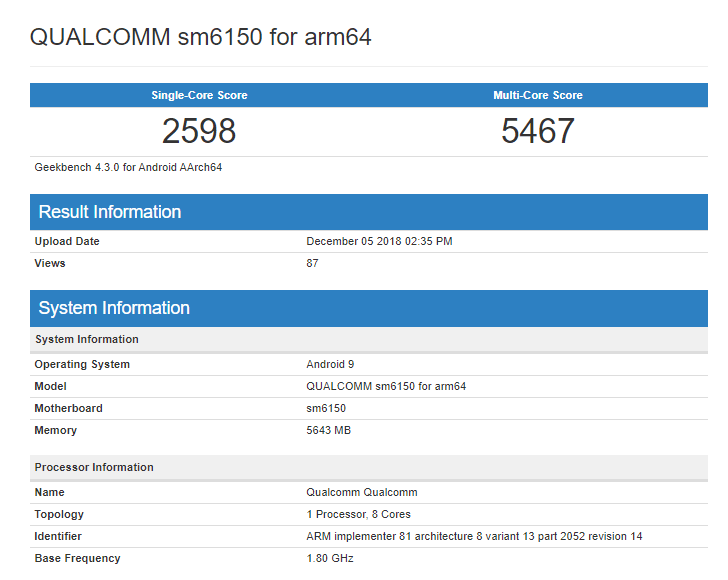This screenshot has width=728, height=580.
Task: Click the blue System Information section header
Action: pos(114,308)
